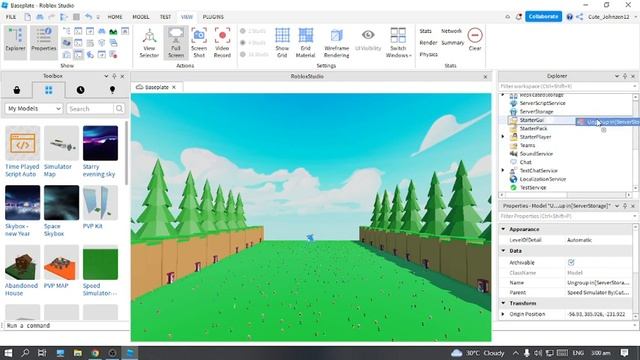Image resolution: width=640 pixels, height=360 pixels.
Task: Activate Full Screen mode
Action: [x=176, y=42]
